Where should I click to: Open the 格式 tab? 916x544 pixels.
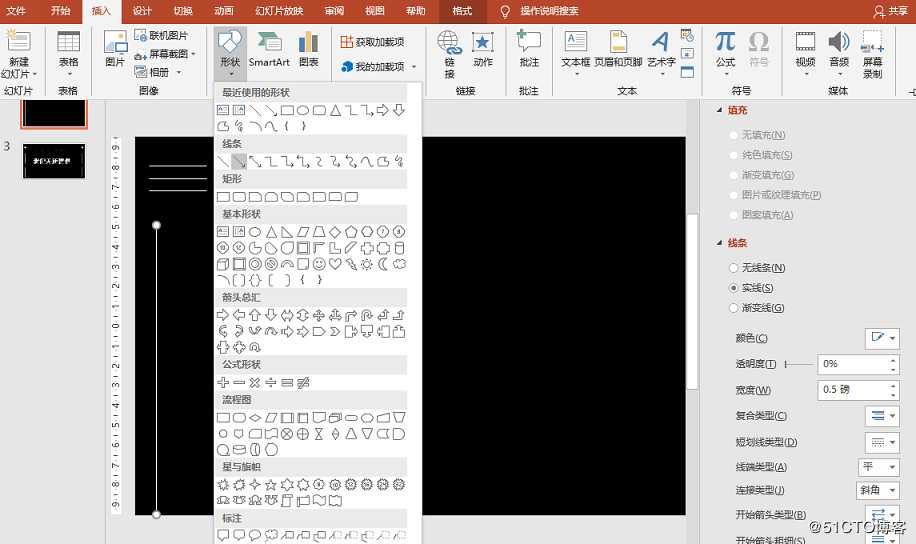pyautogui.click(x=462, y=11)
